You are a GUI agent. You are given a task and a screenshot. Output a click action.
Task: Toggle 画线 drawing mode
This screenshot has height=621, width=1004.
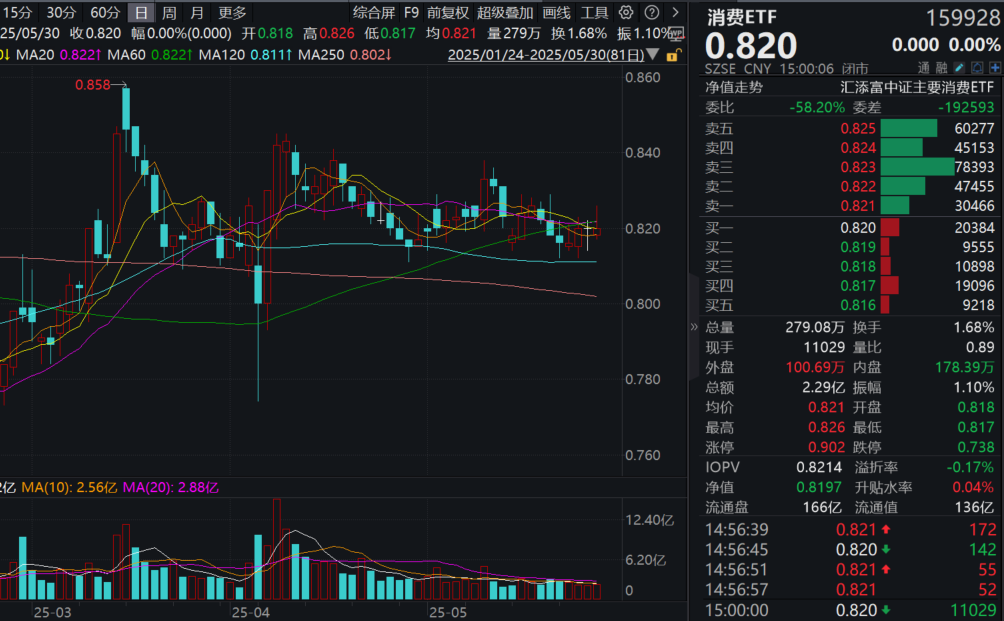(556, 13)
